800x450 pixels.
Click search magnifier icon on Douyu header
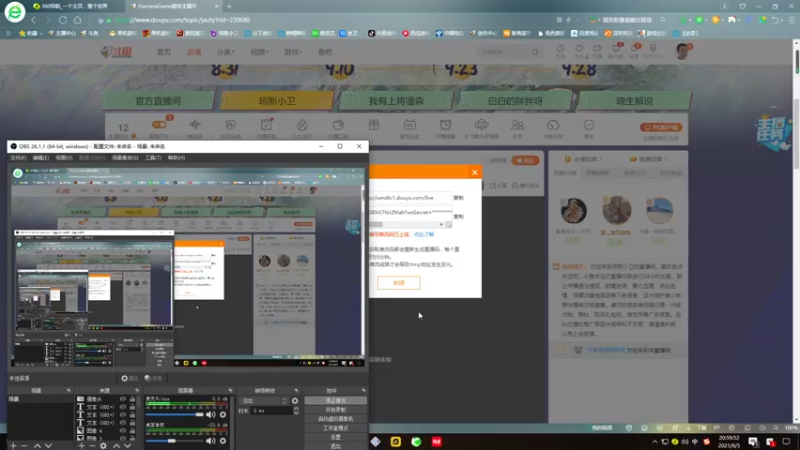click(535, 52)
